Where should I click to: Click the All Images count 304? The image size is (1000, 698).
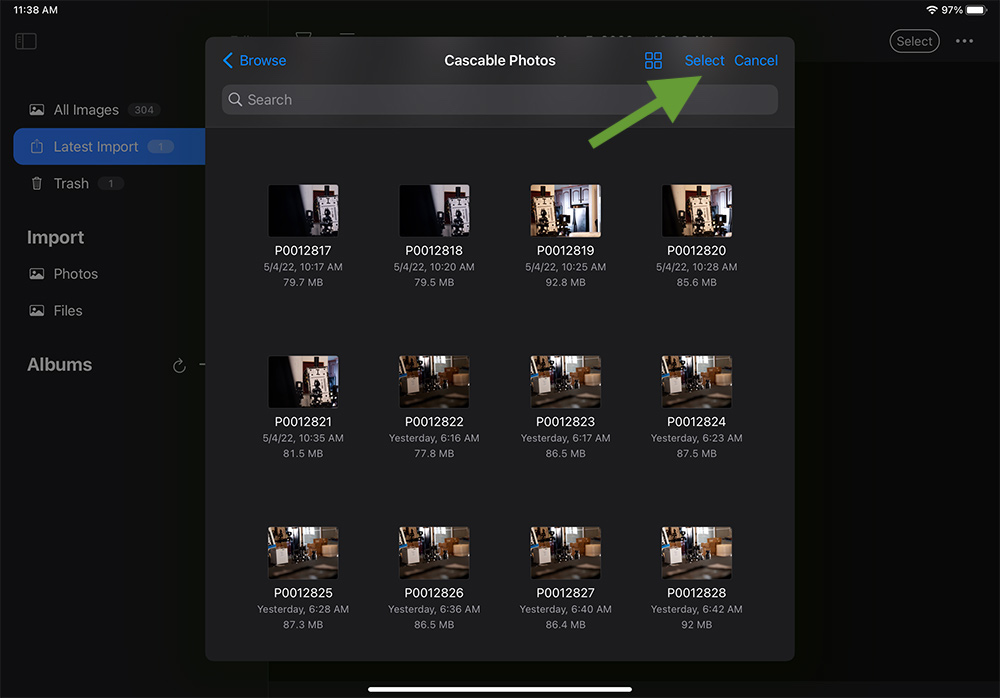143,110
